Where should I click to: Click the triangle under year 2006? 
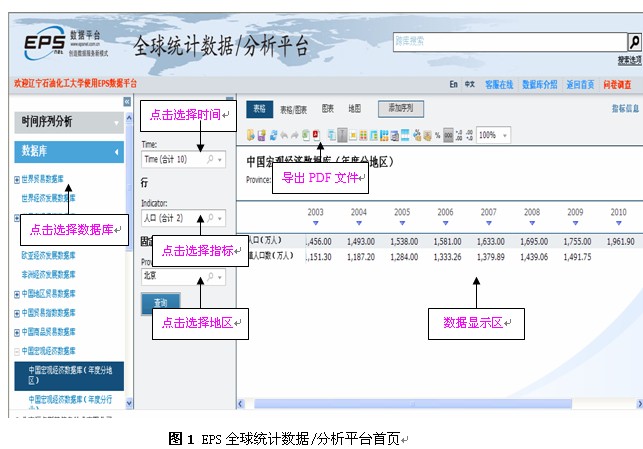click(445, 223)
